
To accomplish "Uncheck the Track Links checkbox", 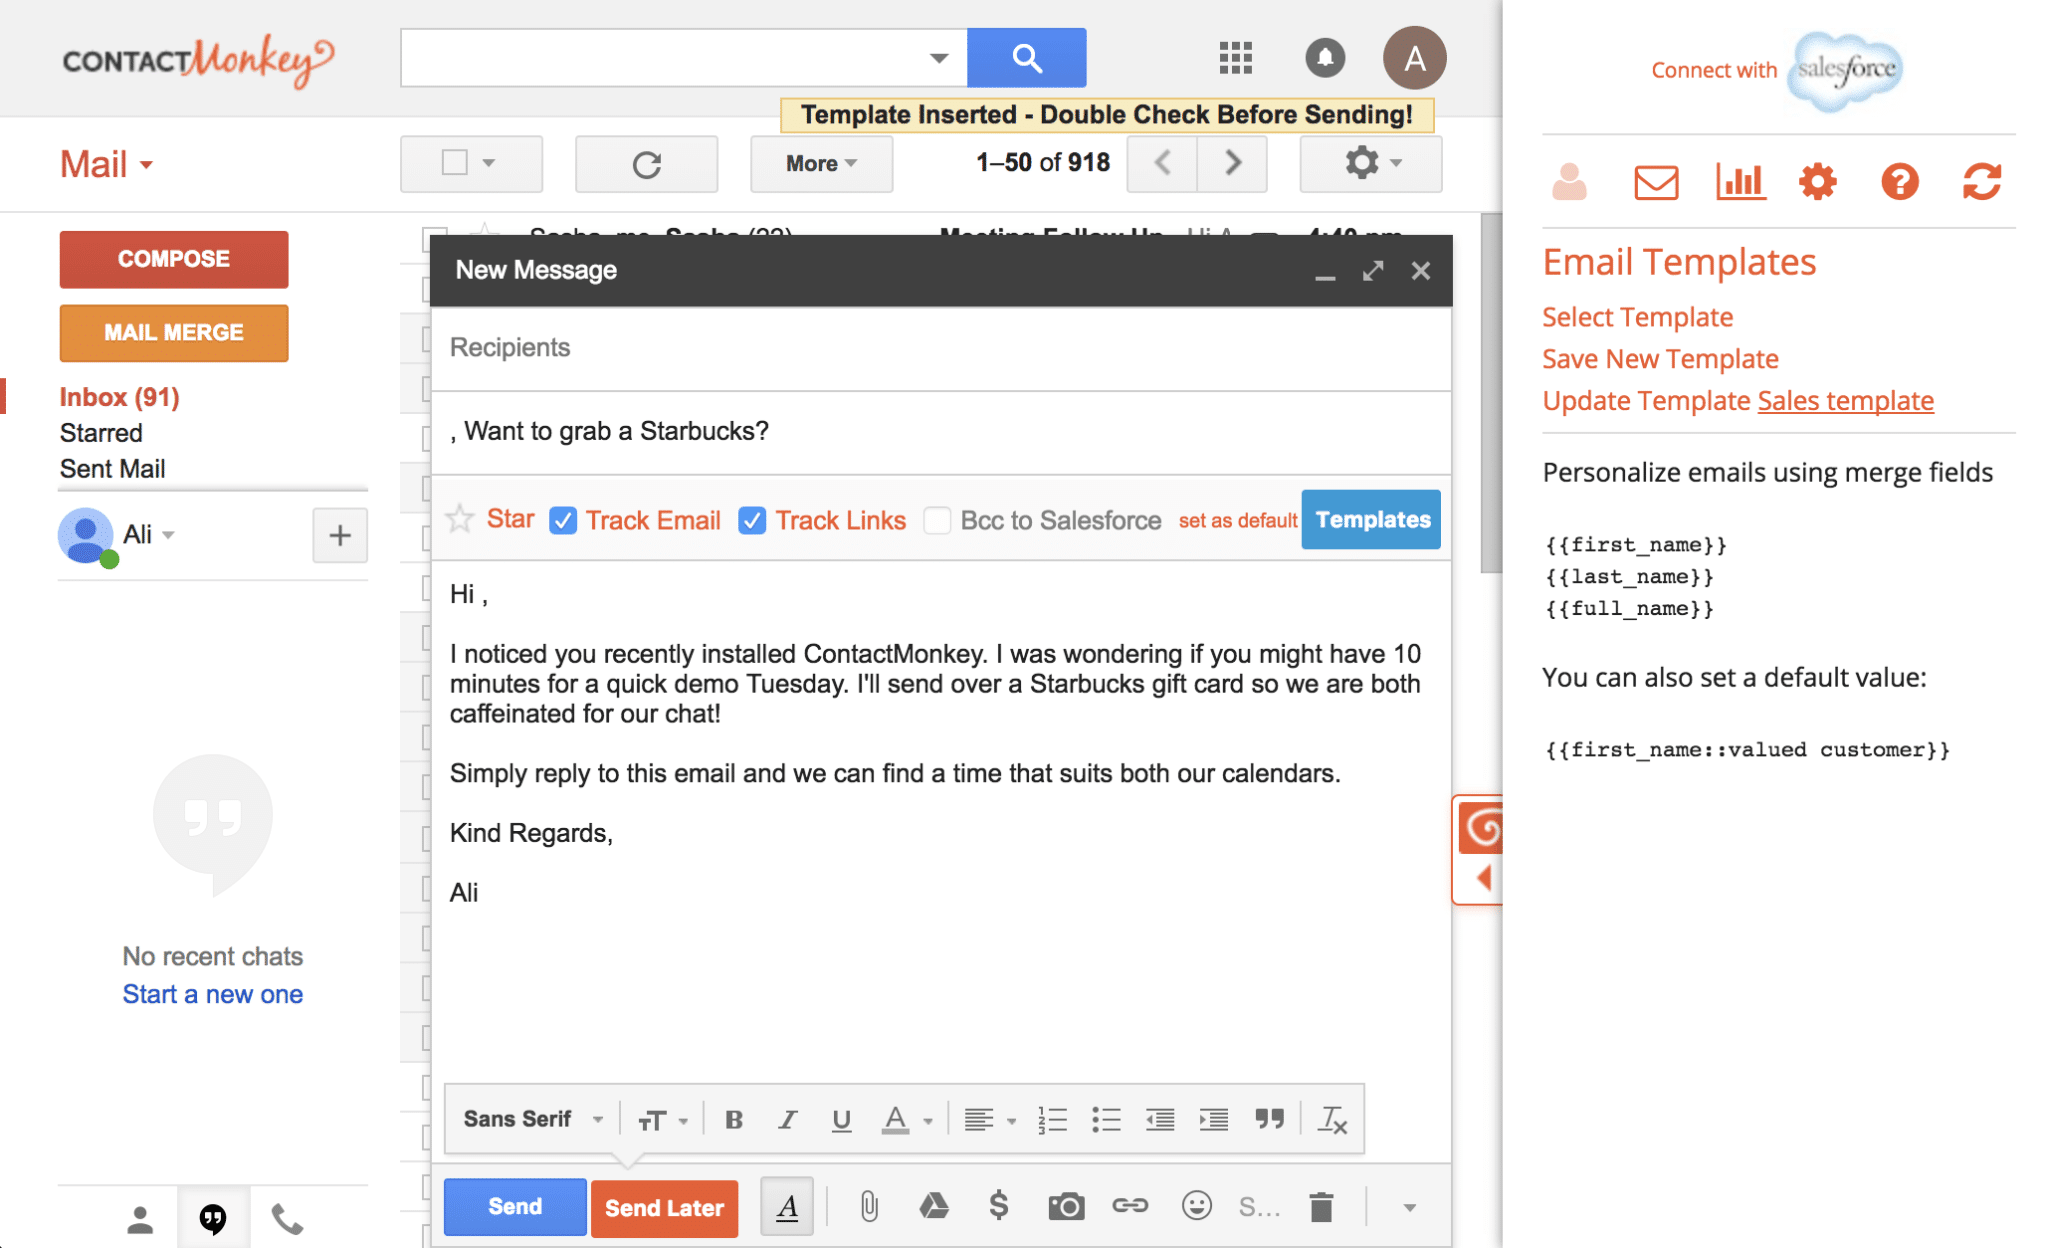I will click(x=752, y=520).
